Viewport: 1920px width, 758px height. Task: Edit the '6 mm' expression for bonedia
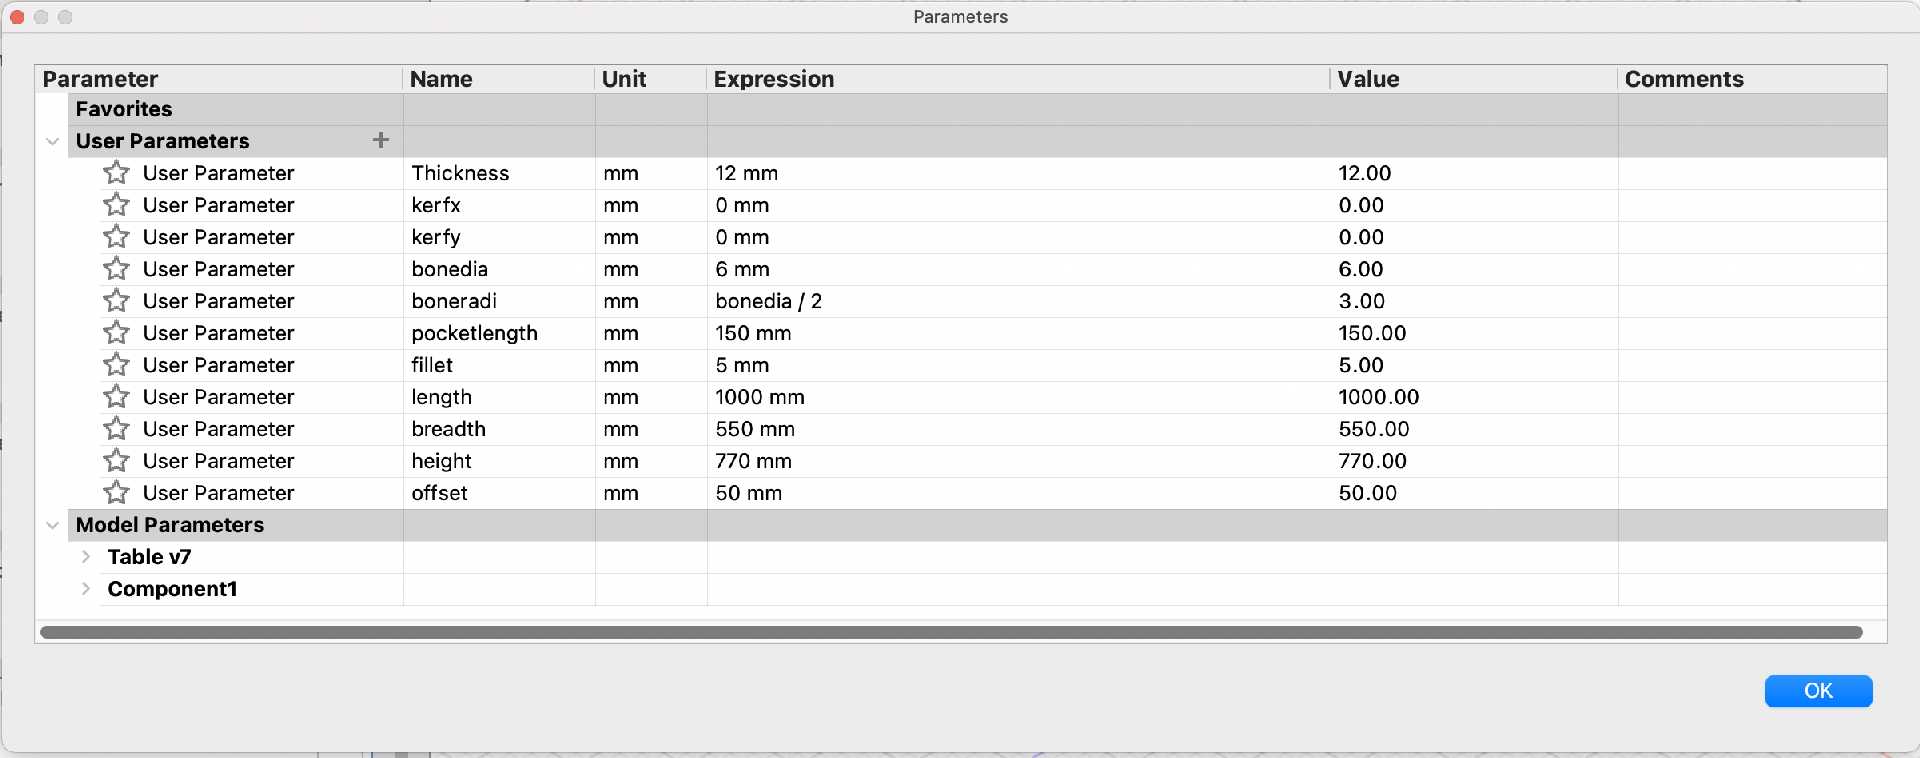pos(1018,269)
